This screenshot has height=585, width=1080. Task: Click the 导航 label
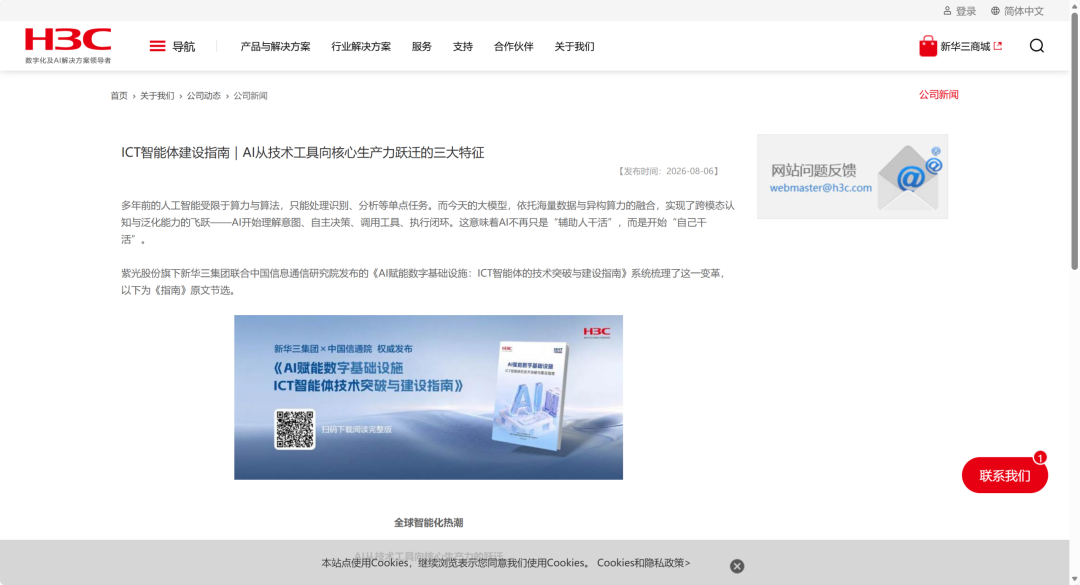[183, 46]
